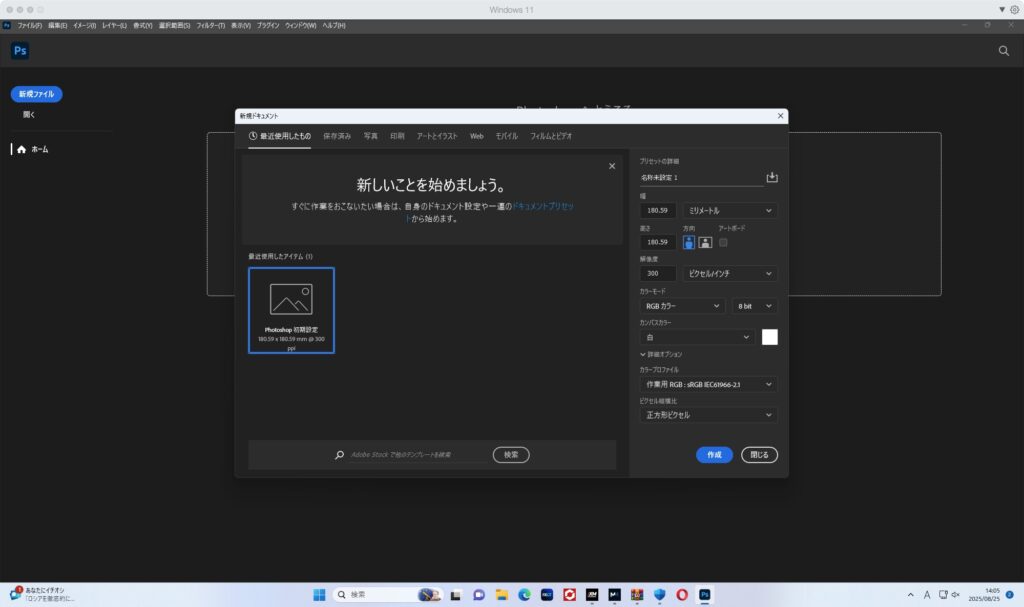Image resolution: width=1024 pixels, height=607 pixels.
Task: Switch to the フィルムとビデオ tab
Action: tap(551, 136)
